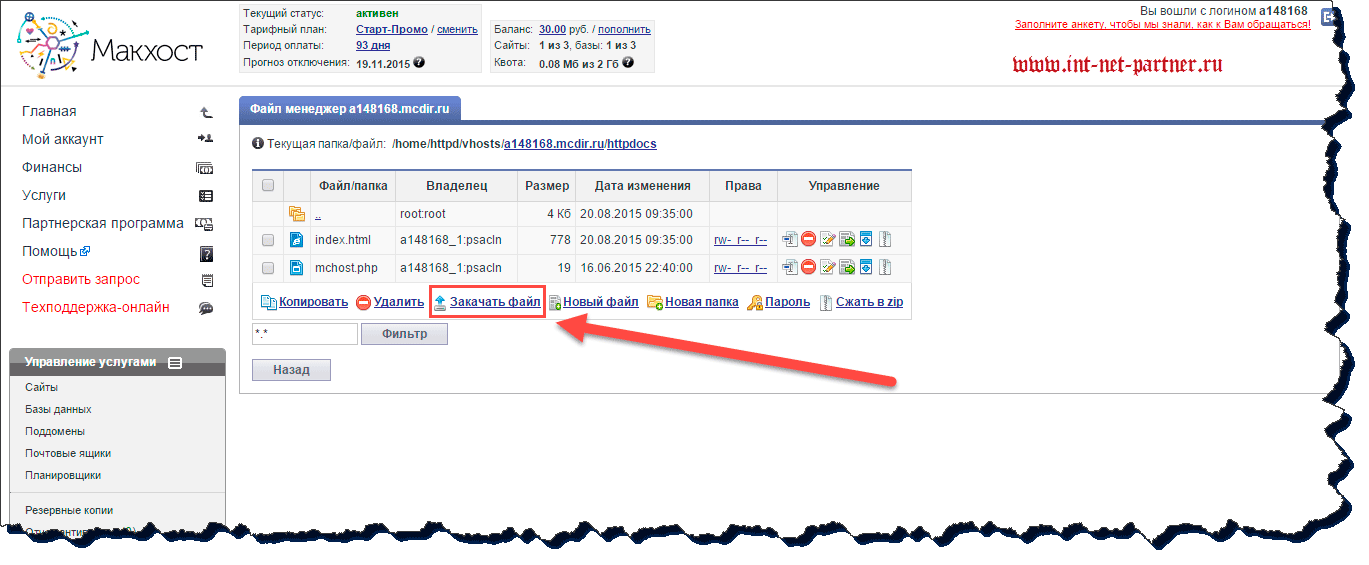Open the parent folder via folder icon
Image resolution: width=1369 pixels, height=565 pixels.
click(297, 214)
